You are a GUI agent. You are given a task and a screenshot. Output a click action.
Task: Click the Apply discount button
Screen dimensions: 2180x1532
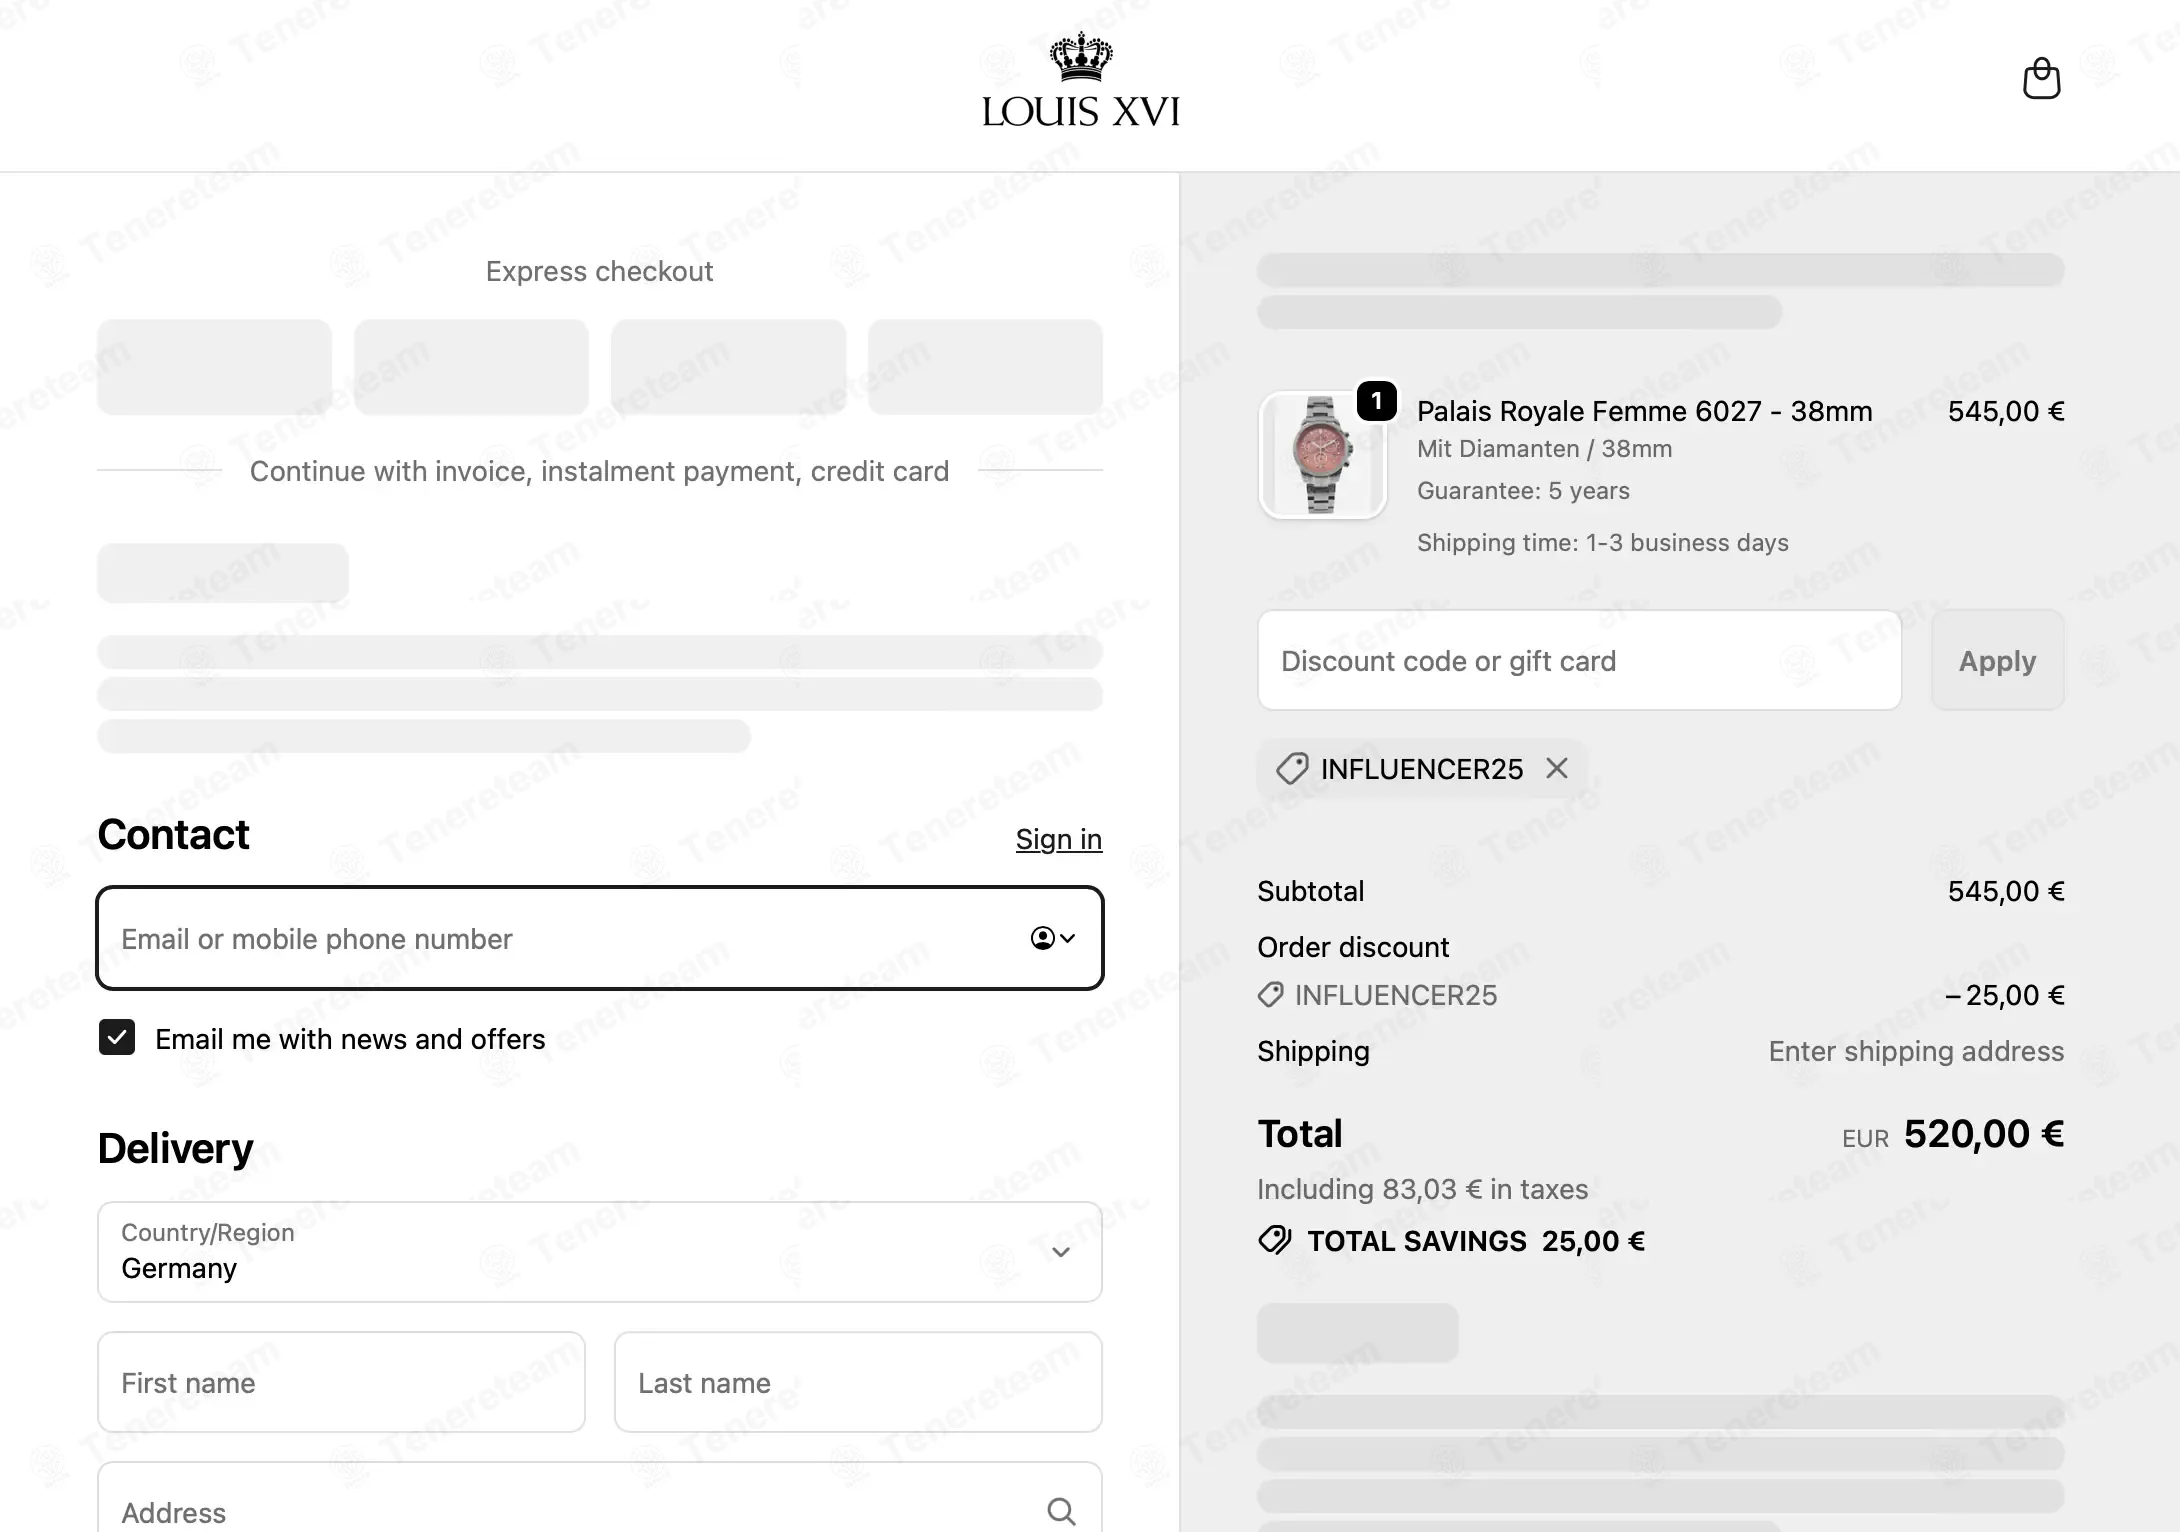[x=1997, y=660]
